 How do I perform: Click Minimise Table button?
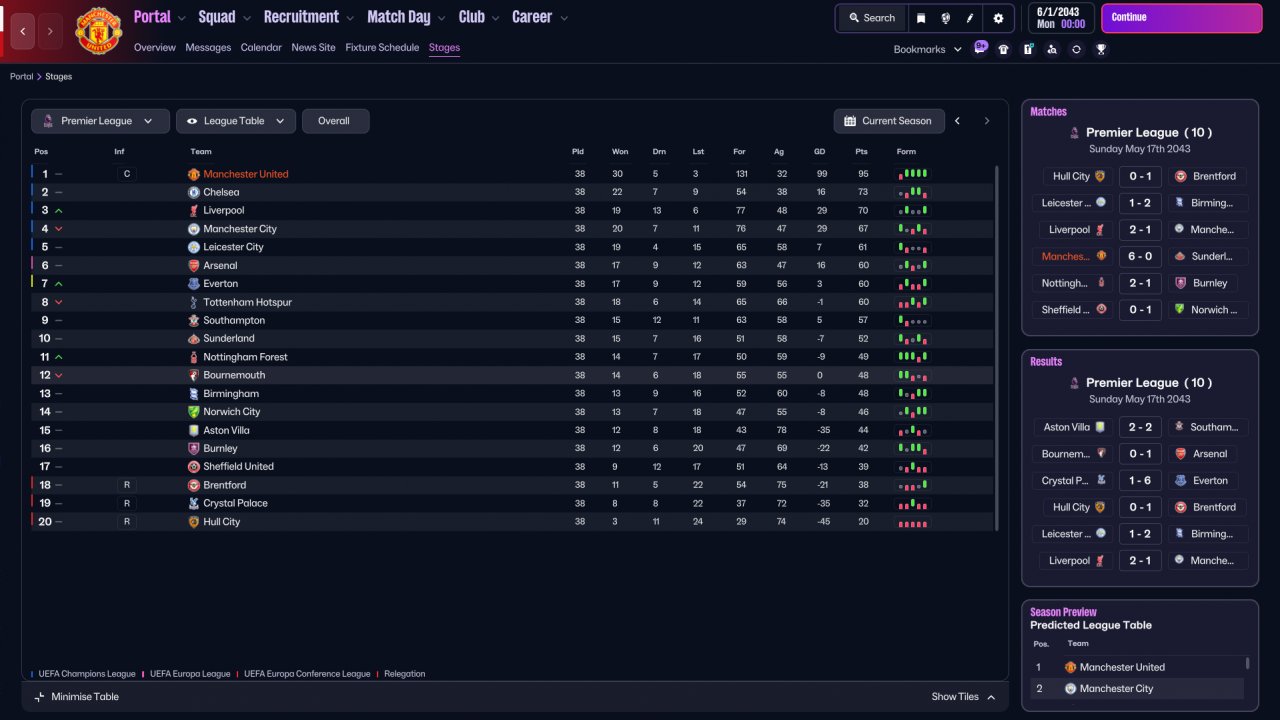pyautogui.click(x=76, y=697)
